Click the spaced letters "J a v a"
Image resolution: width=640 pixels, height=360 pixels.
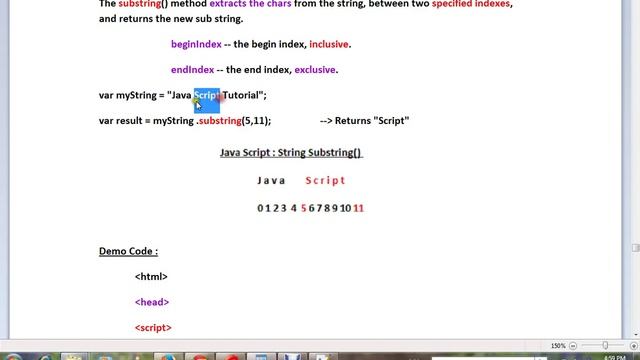[x=271, y=180]
